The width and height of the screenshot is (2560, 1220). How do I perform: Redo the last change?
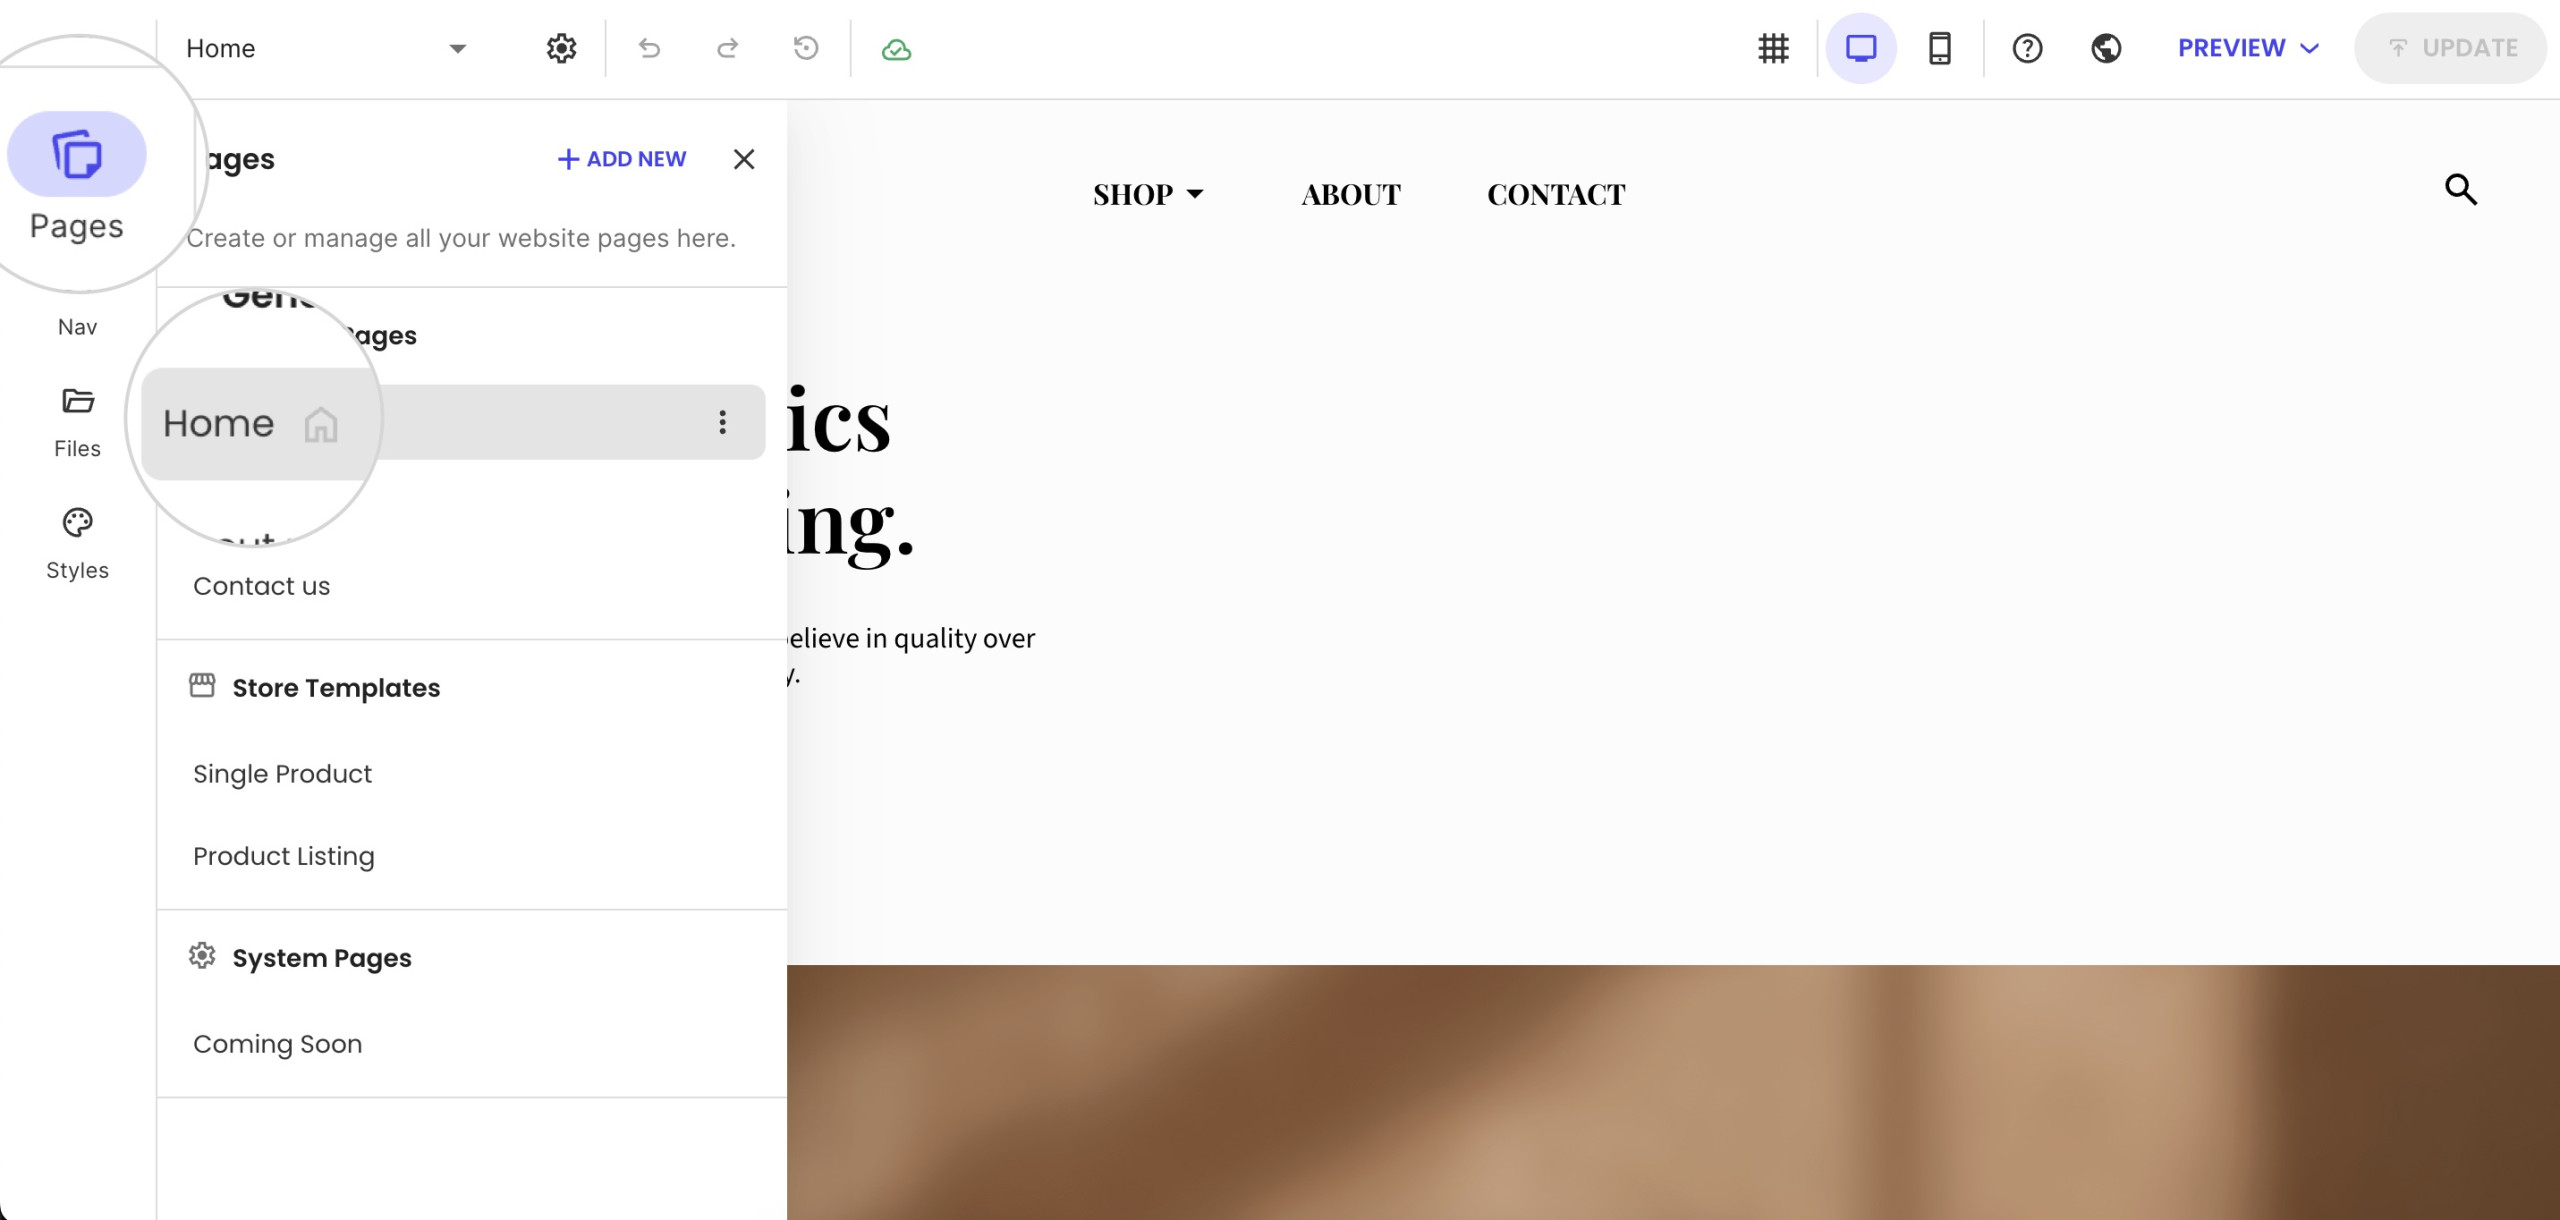coord(728,48)
